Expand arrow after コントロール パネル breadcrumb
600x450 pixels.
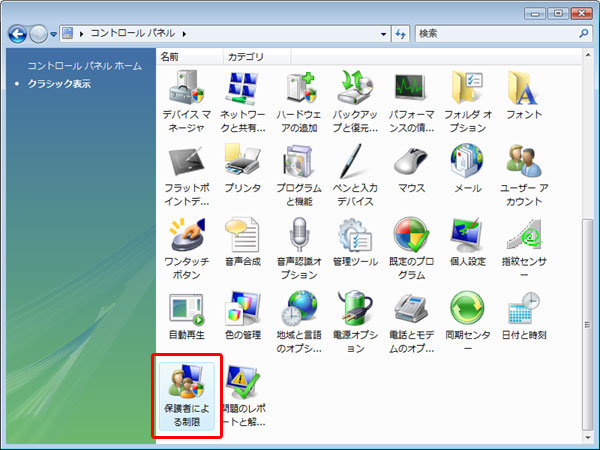[184, 34]
